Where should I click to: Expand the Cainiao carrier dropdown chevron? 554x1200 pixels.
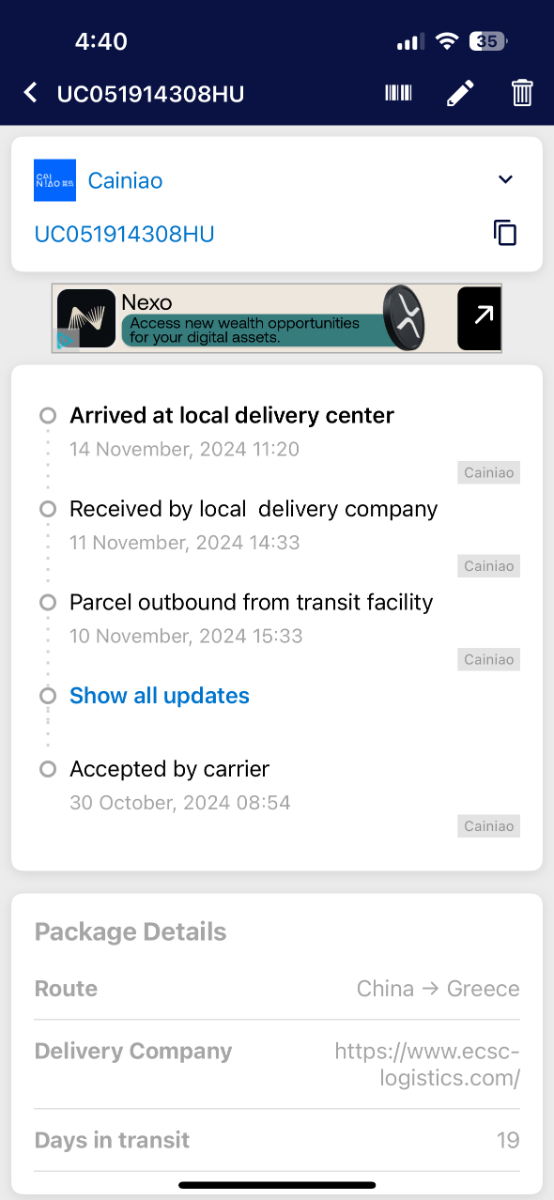506,180
